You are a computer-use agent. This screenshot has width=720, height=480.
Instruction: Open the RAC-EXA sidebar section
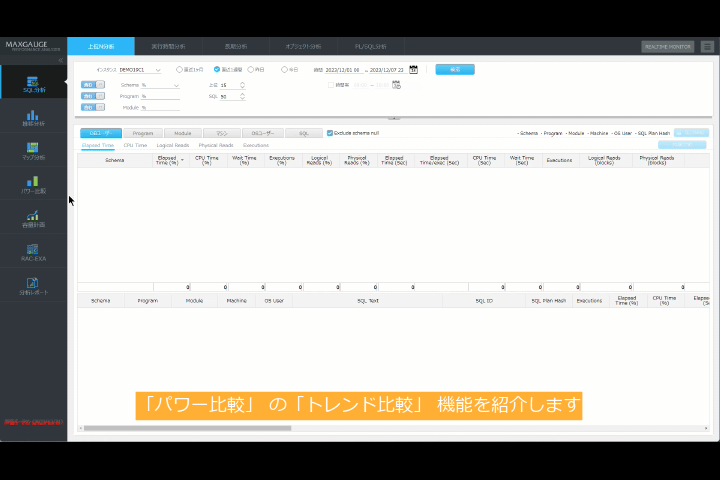(34, 252)
